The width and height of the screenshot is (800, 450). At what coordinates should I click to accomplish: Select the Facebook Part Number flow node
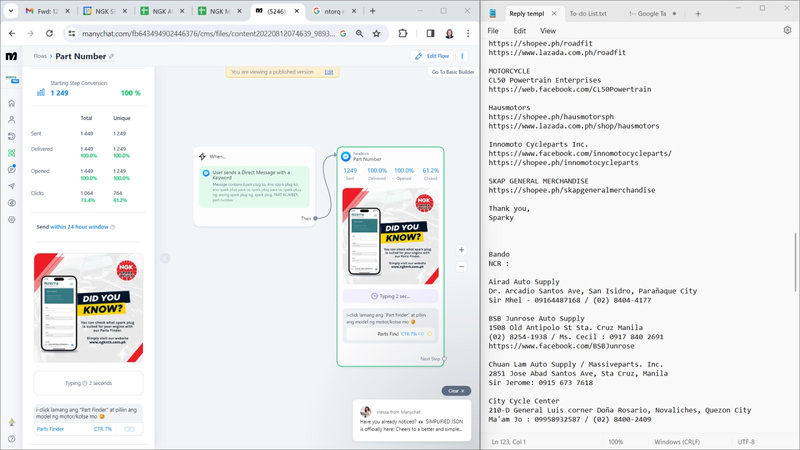[390, 257]
